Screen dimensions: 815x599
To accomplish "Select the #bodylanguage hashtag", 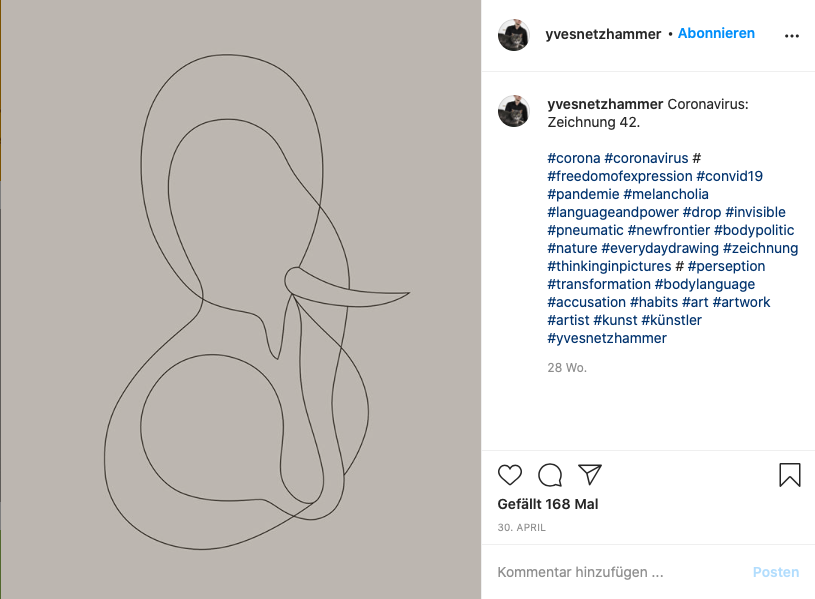I will pyautogui.click(x=705, y=284).
